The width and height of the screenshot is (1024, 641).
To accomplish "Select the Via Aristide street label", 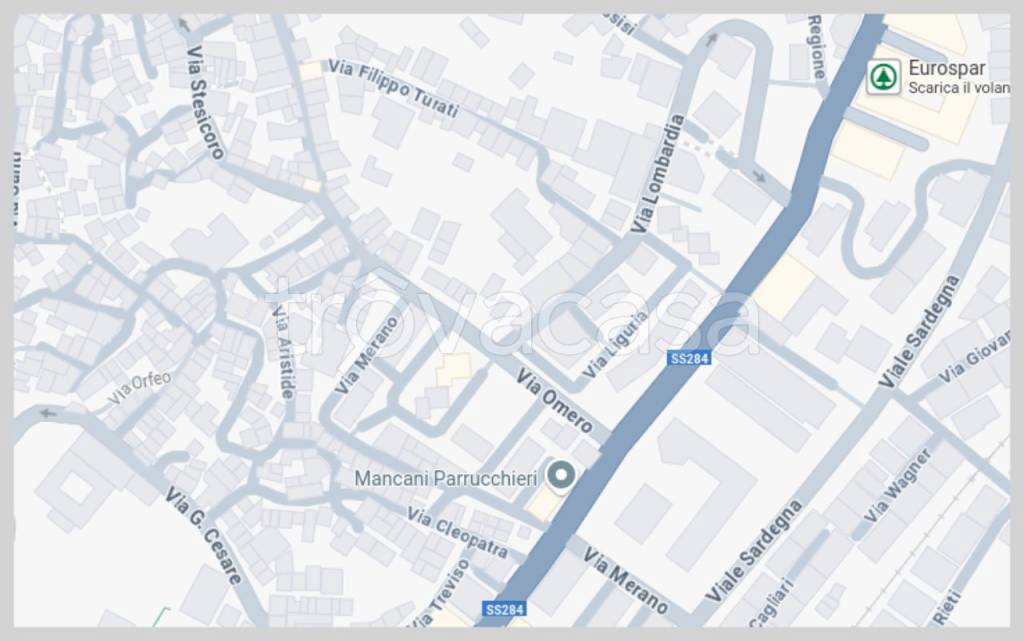I will [x=283, y=351].
